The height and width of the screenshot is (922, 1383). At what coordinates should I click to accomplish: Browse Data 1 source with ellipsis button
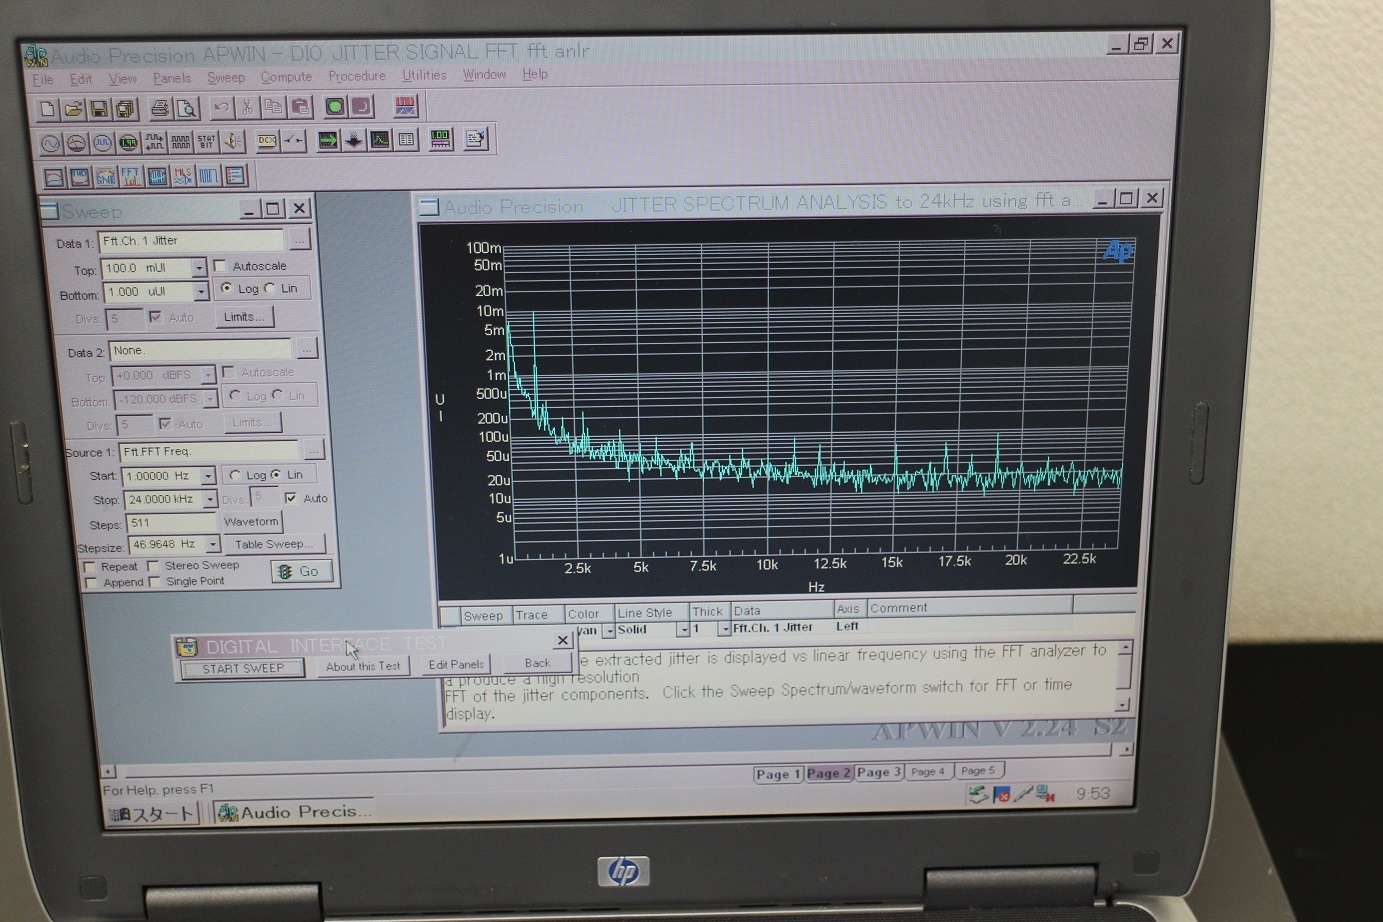pyautogui.click(x=299, y=241)
